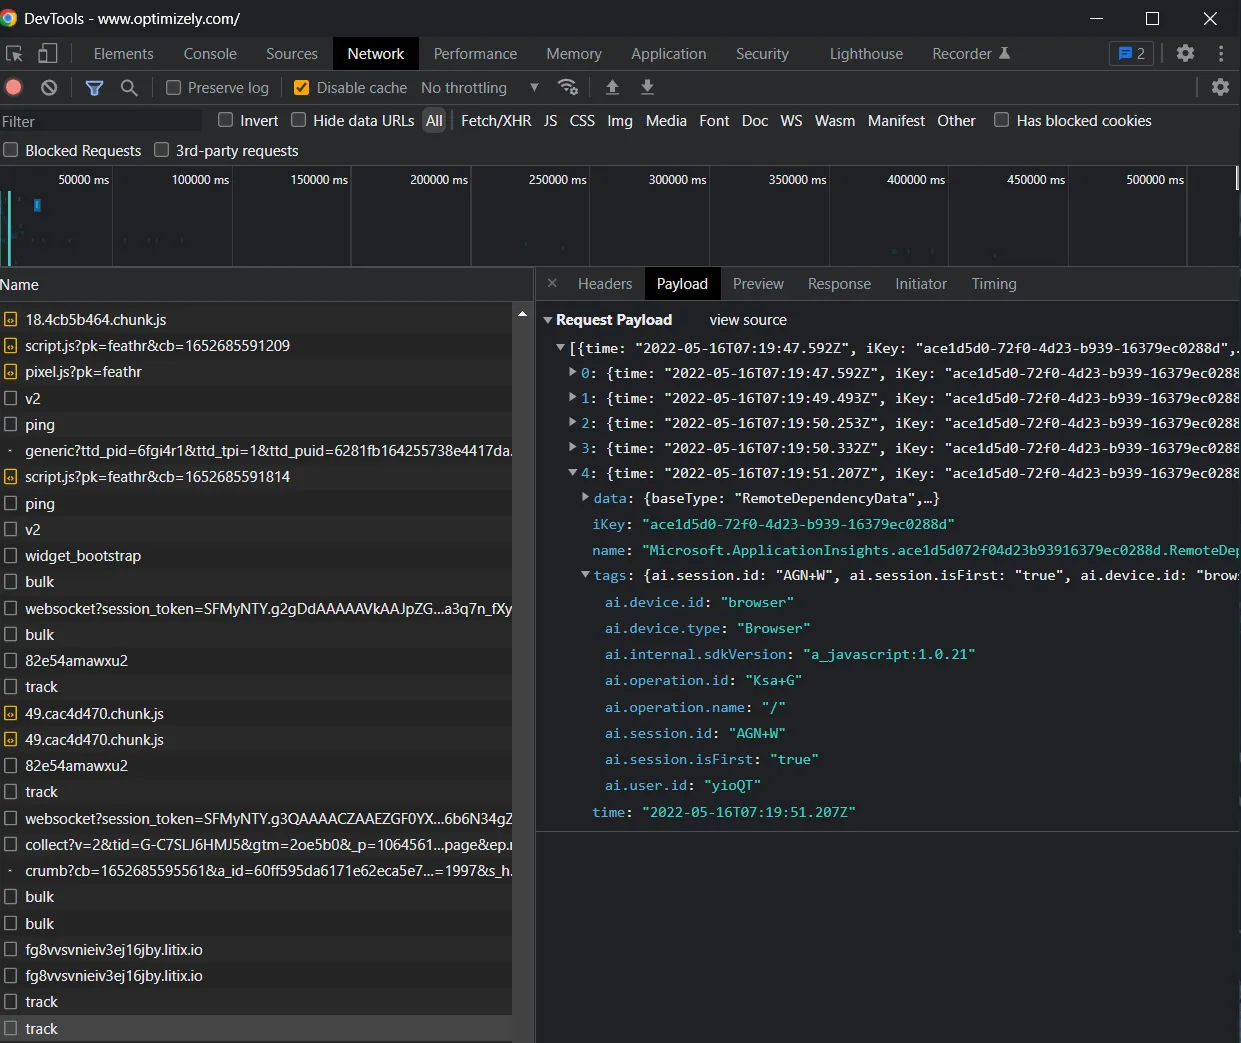This screenshot has height=1043, width=1241.
Task: Focus the Filter text input
Action: 100,121
